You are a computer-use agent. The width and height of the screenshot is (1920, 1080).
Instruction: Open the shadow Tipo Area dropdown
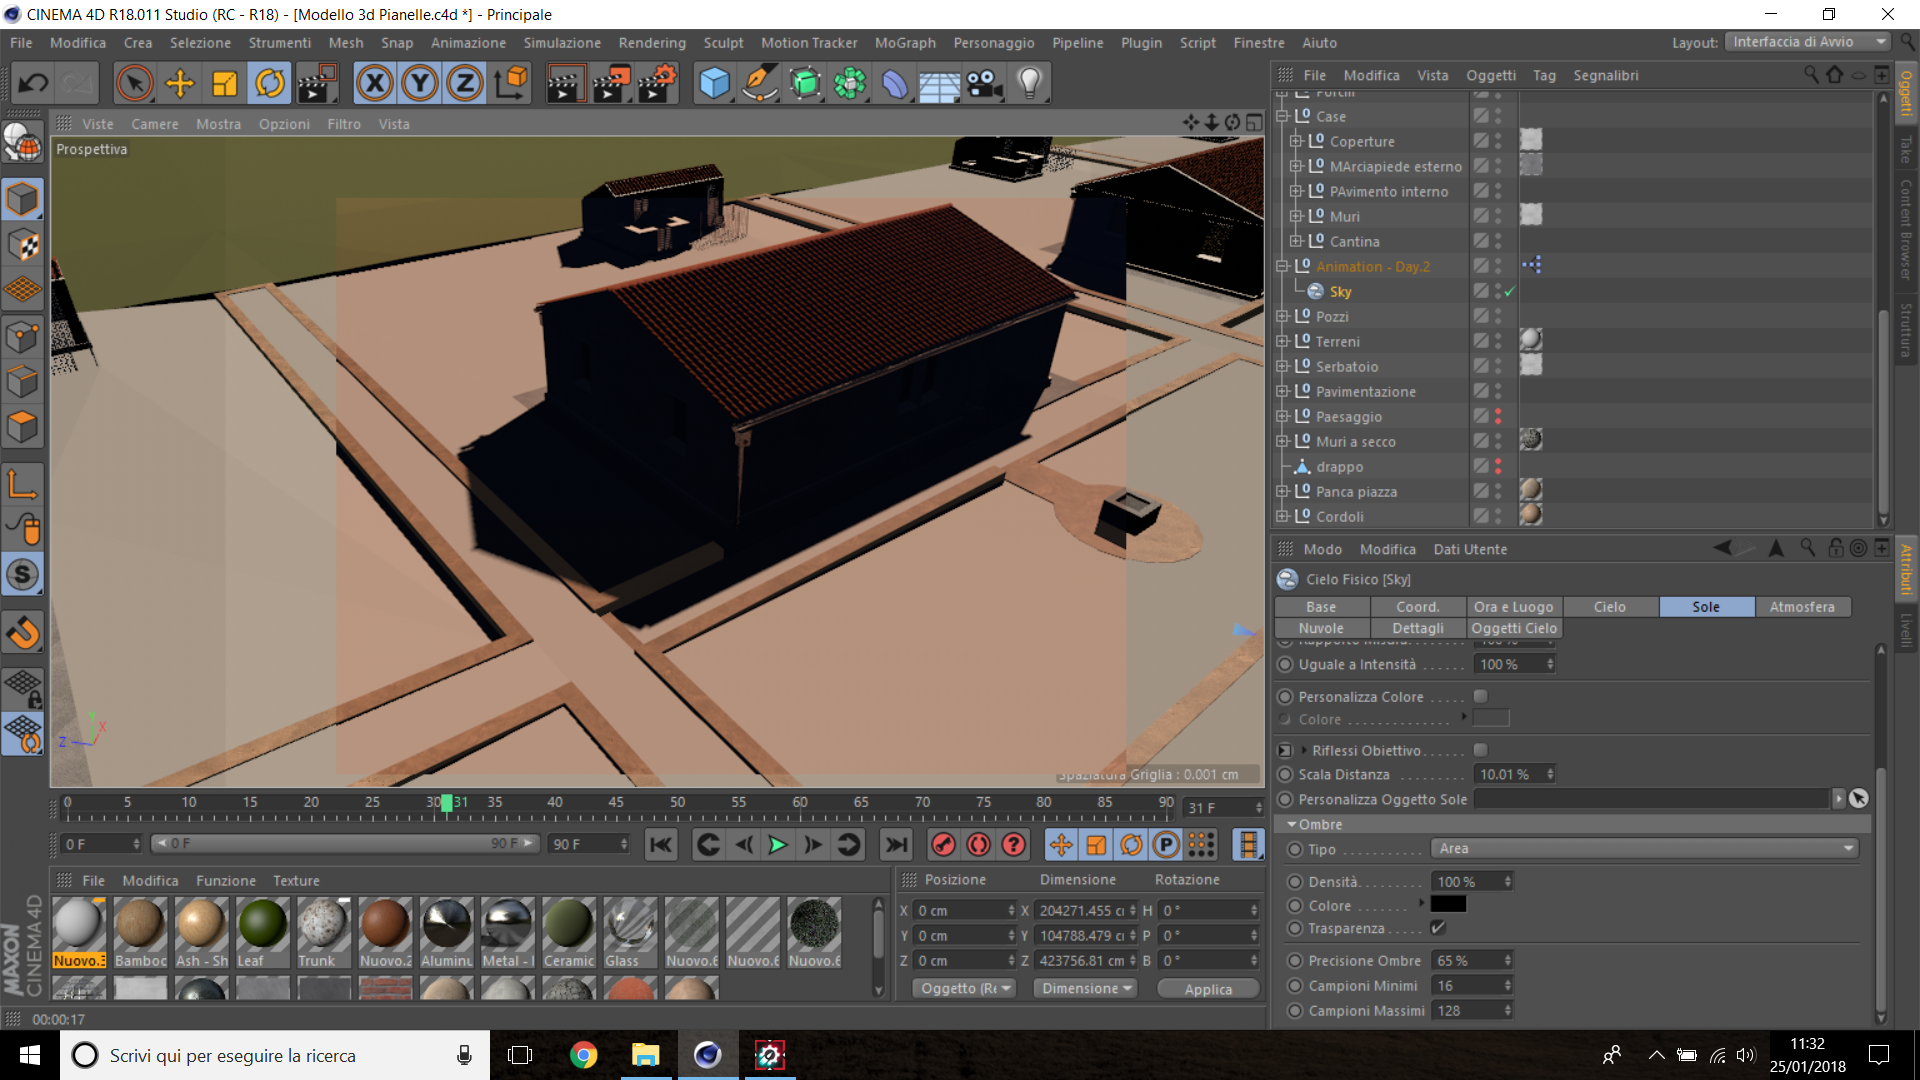tap(1645, 848)
